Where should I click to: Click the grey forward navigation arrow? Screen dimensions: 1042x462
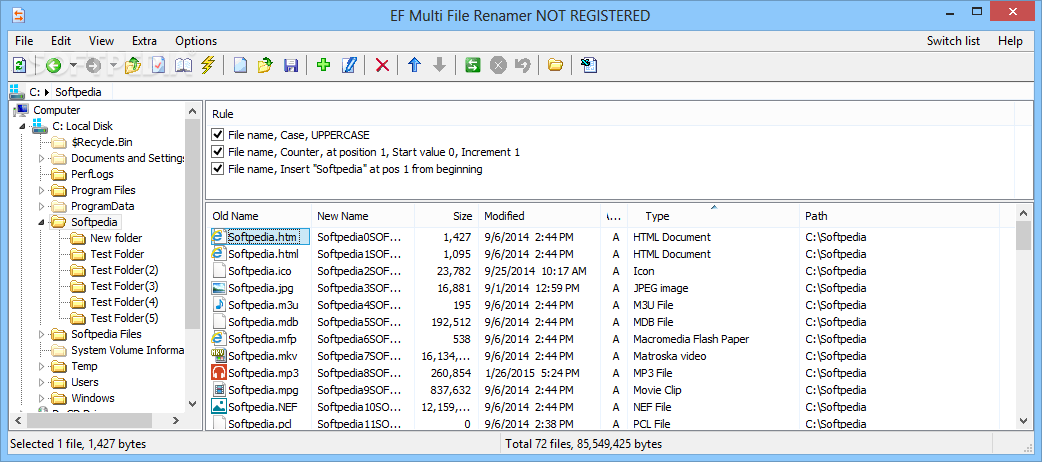tap(93, 65)
